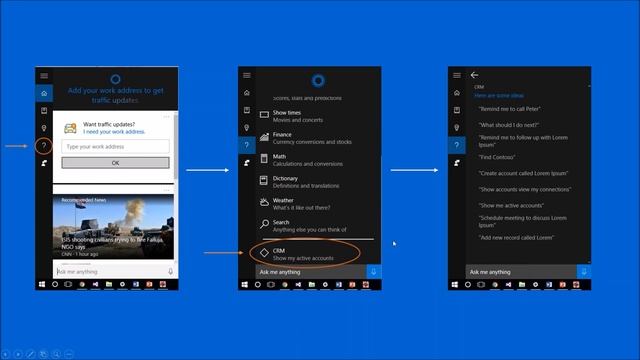
Task: Click selected Help icon in middle panel
Action: (247, 145)
